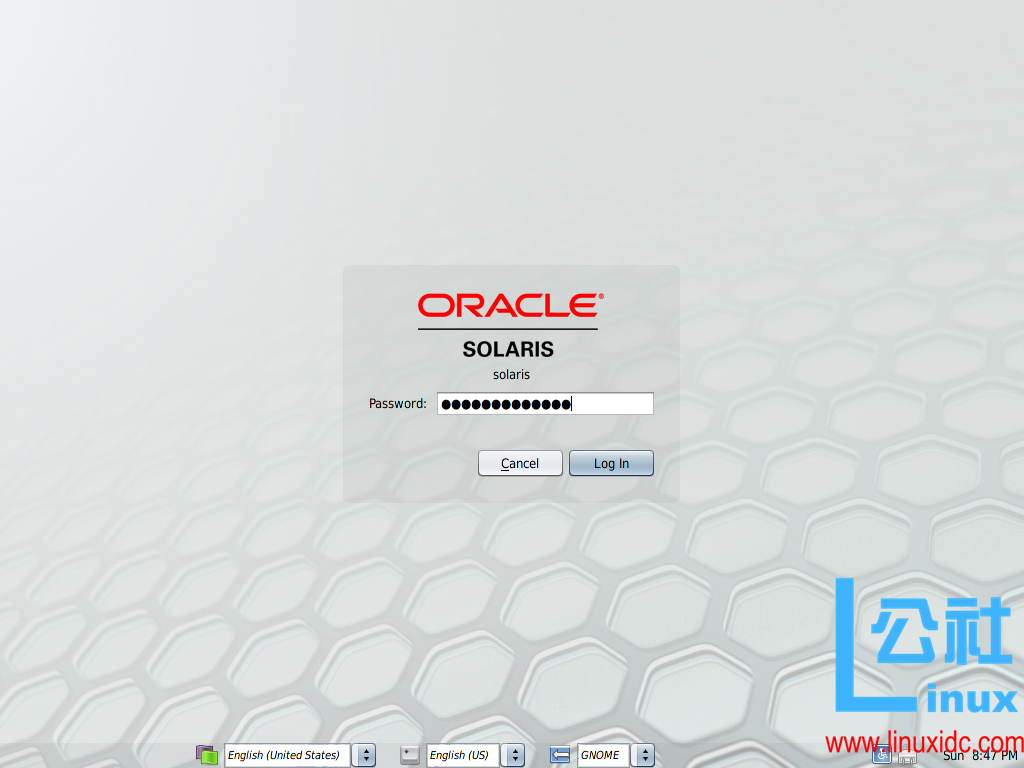Cancel the login attempt
This screenshot has height=768, width=1024.
pos(520,463)
